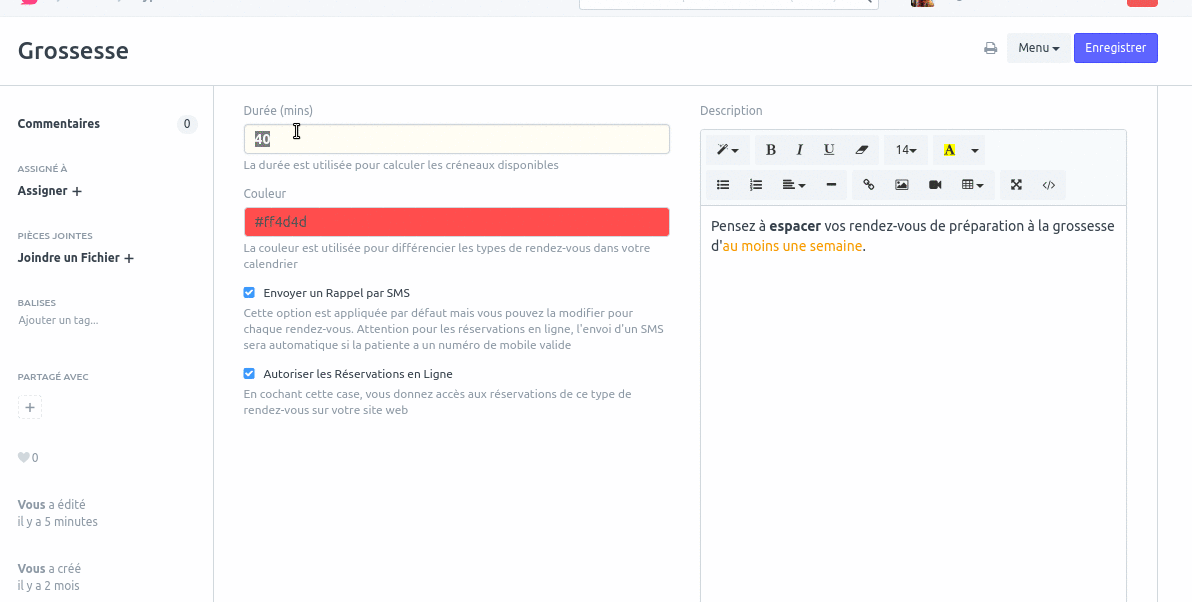Toggle bold formatting in description editor

[770, 150]
